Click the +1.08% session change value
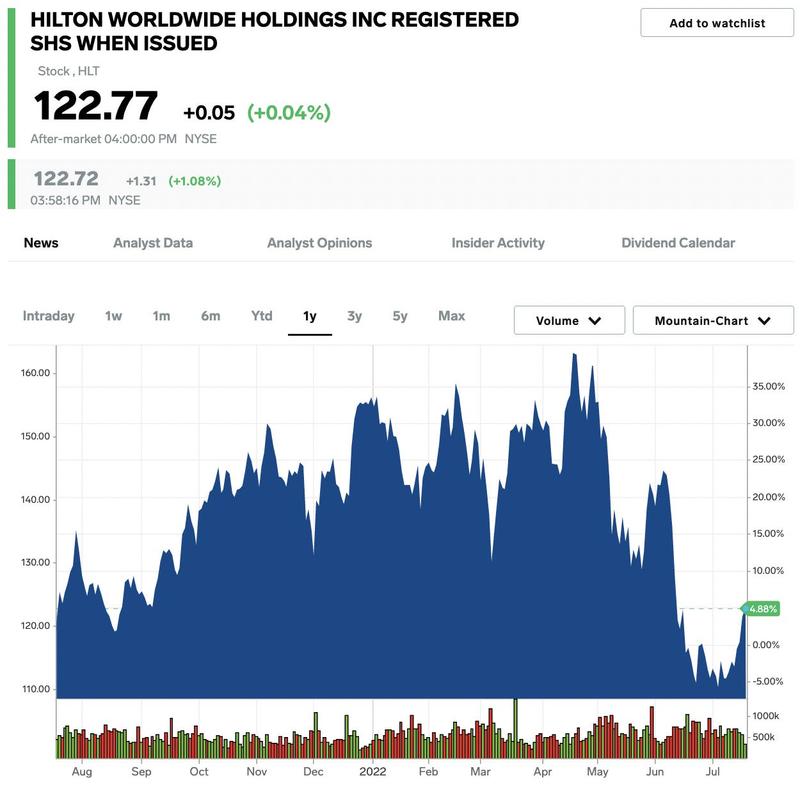800x797 pixels. (x=194, y=181)
